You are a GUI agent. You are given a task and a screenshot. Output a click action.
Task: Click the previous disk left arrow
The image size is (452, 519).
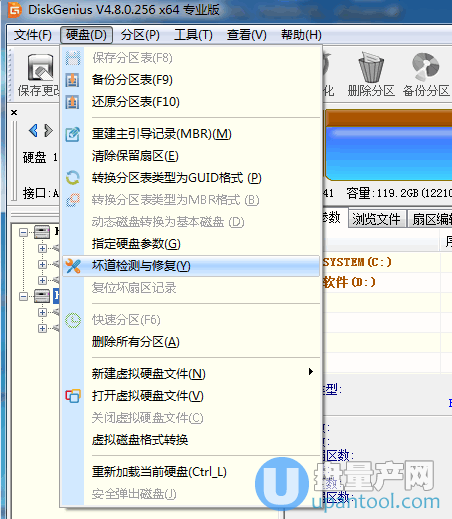tap(33, 130)
